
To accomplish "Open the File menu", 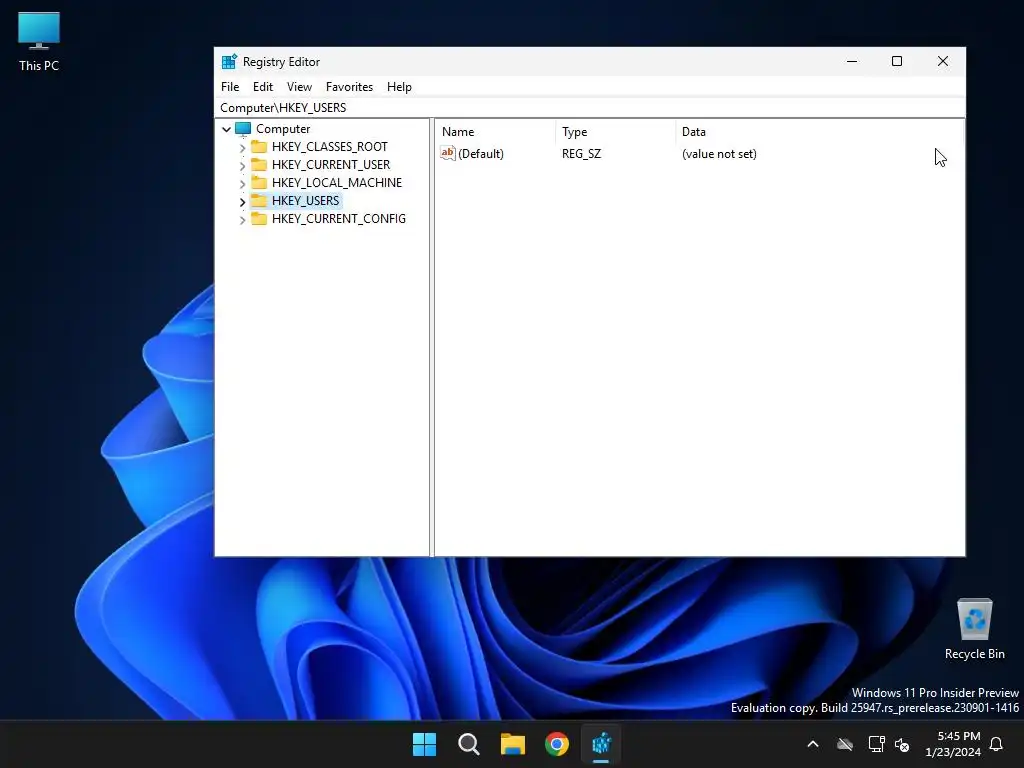I will click(230, 87).
